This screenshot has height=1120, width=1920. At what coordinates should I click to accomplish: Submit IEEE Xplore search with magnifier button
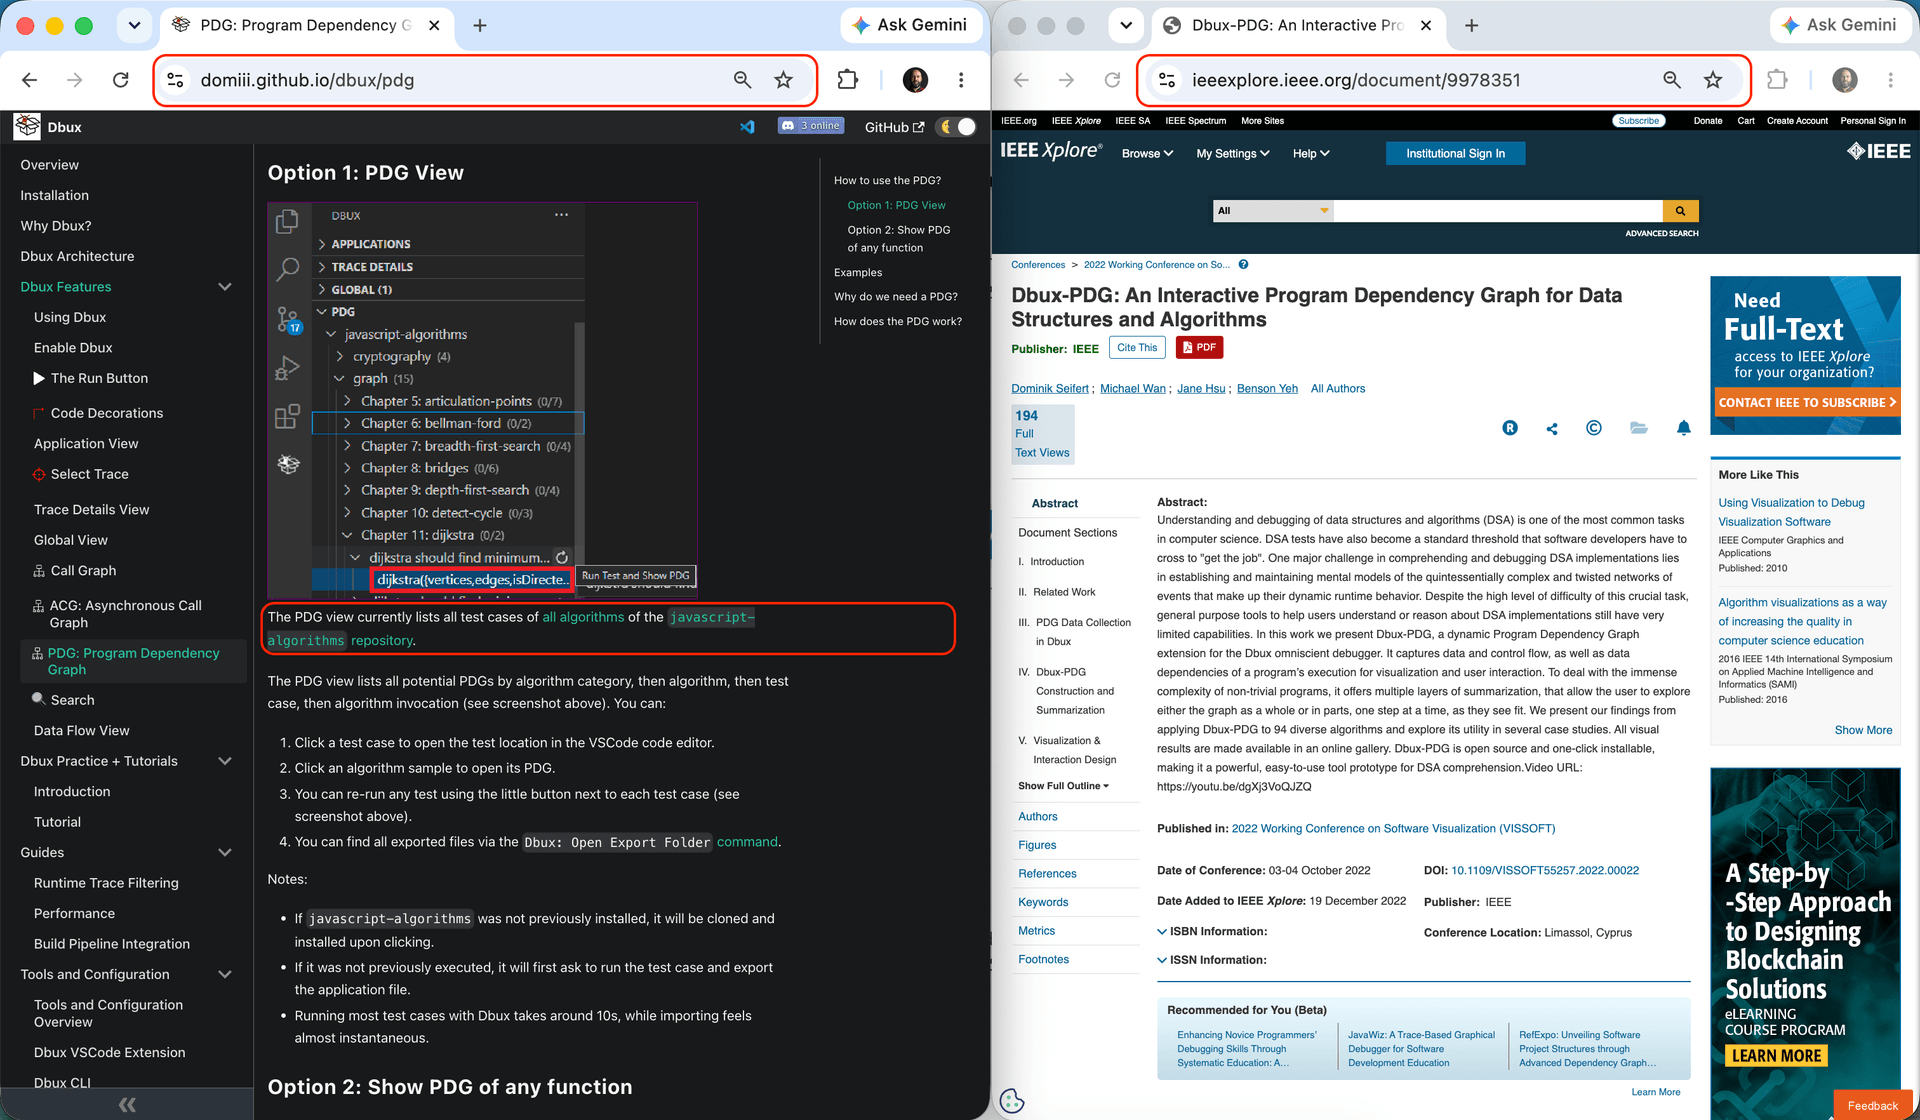click(x=1681, y=211)
